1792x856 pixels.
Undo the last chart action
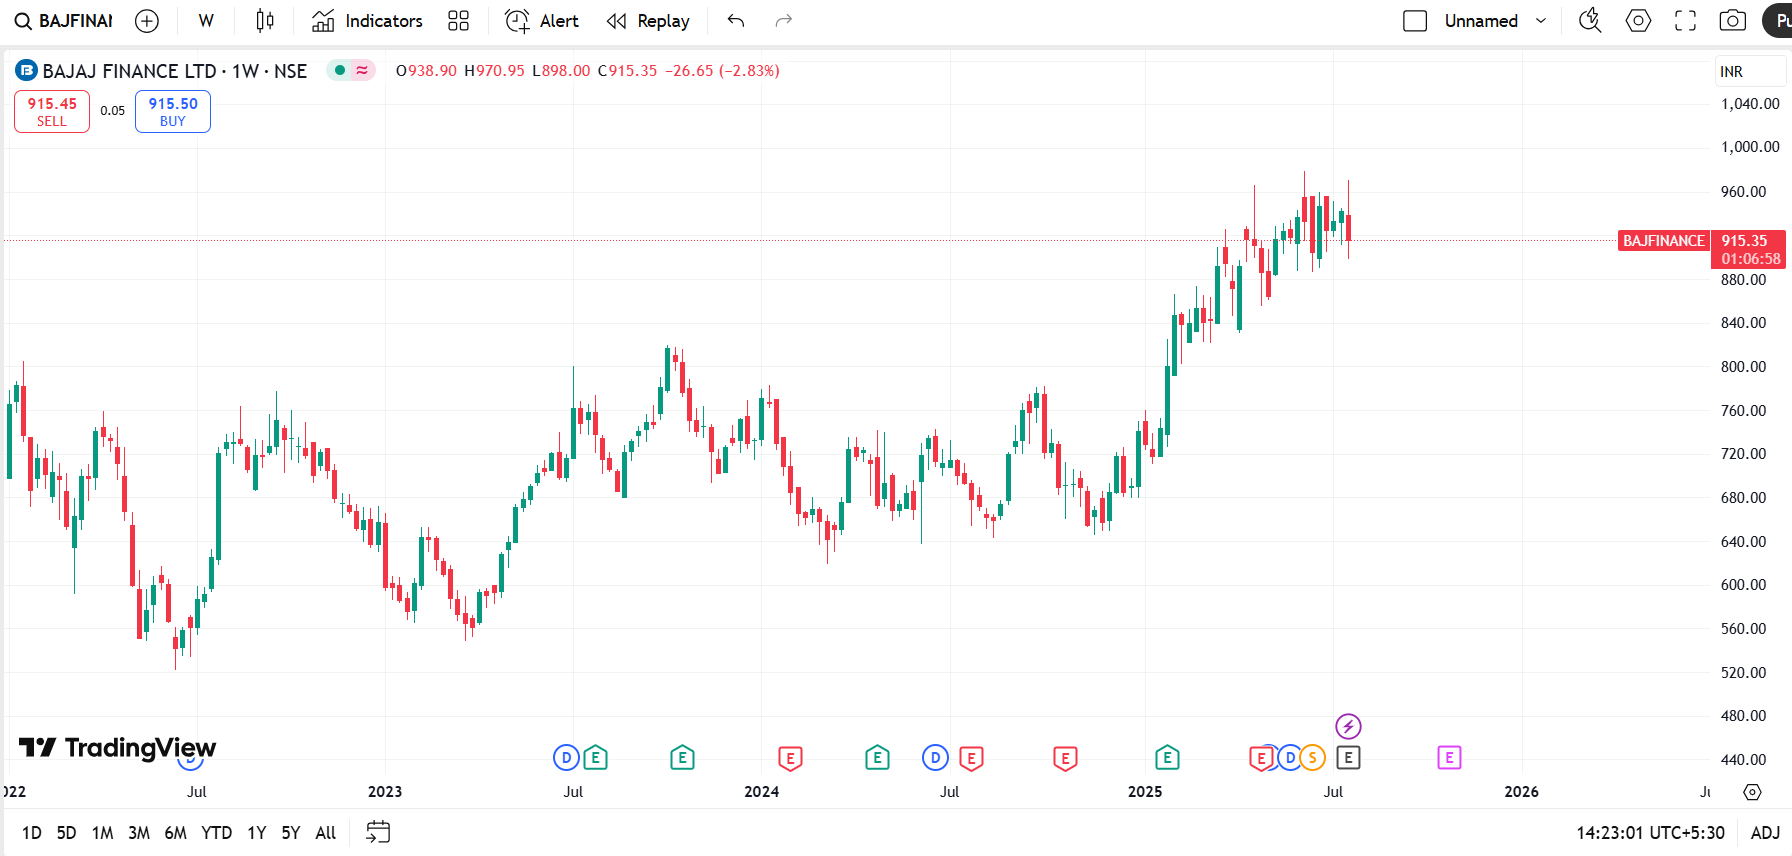point(736,21)
